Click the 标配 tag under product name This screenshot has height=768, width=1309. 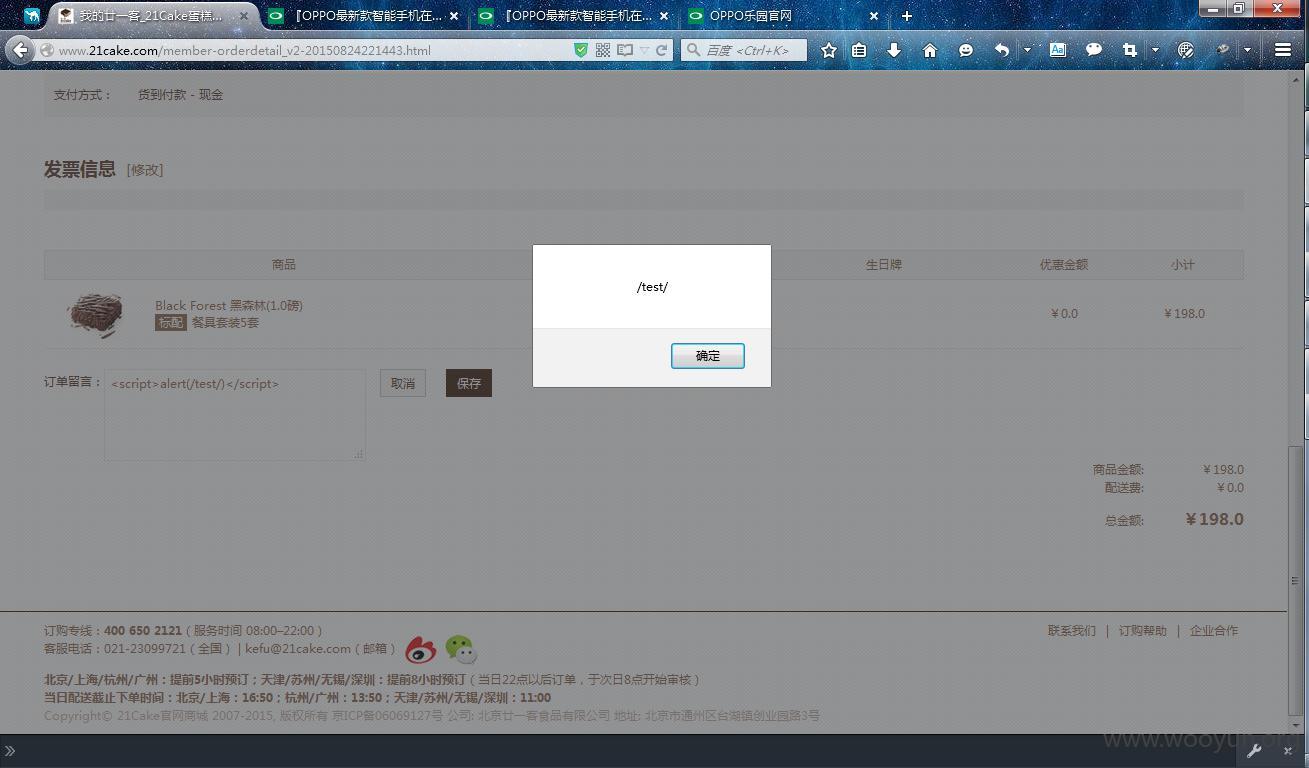(x=171, y=323)
